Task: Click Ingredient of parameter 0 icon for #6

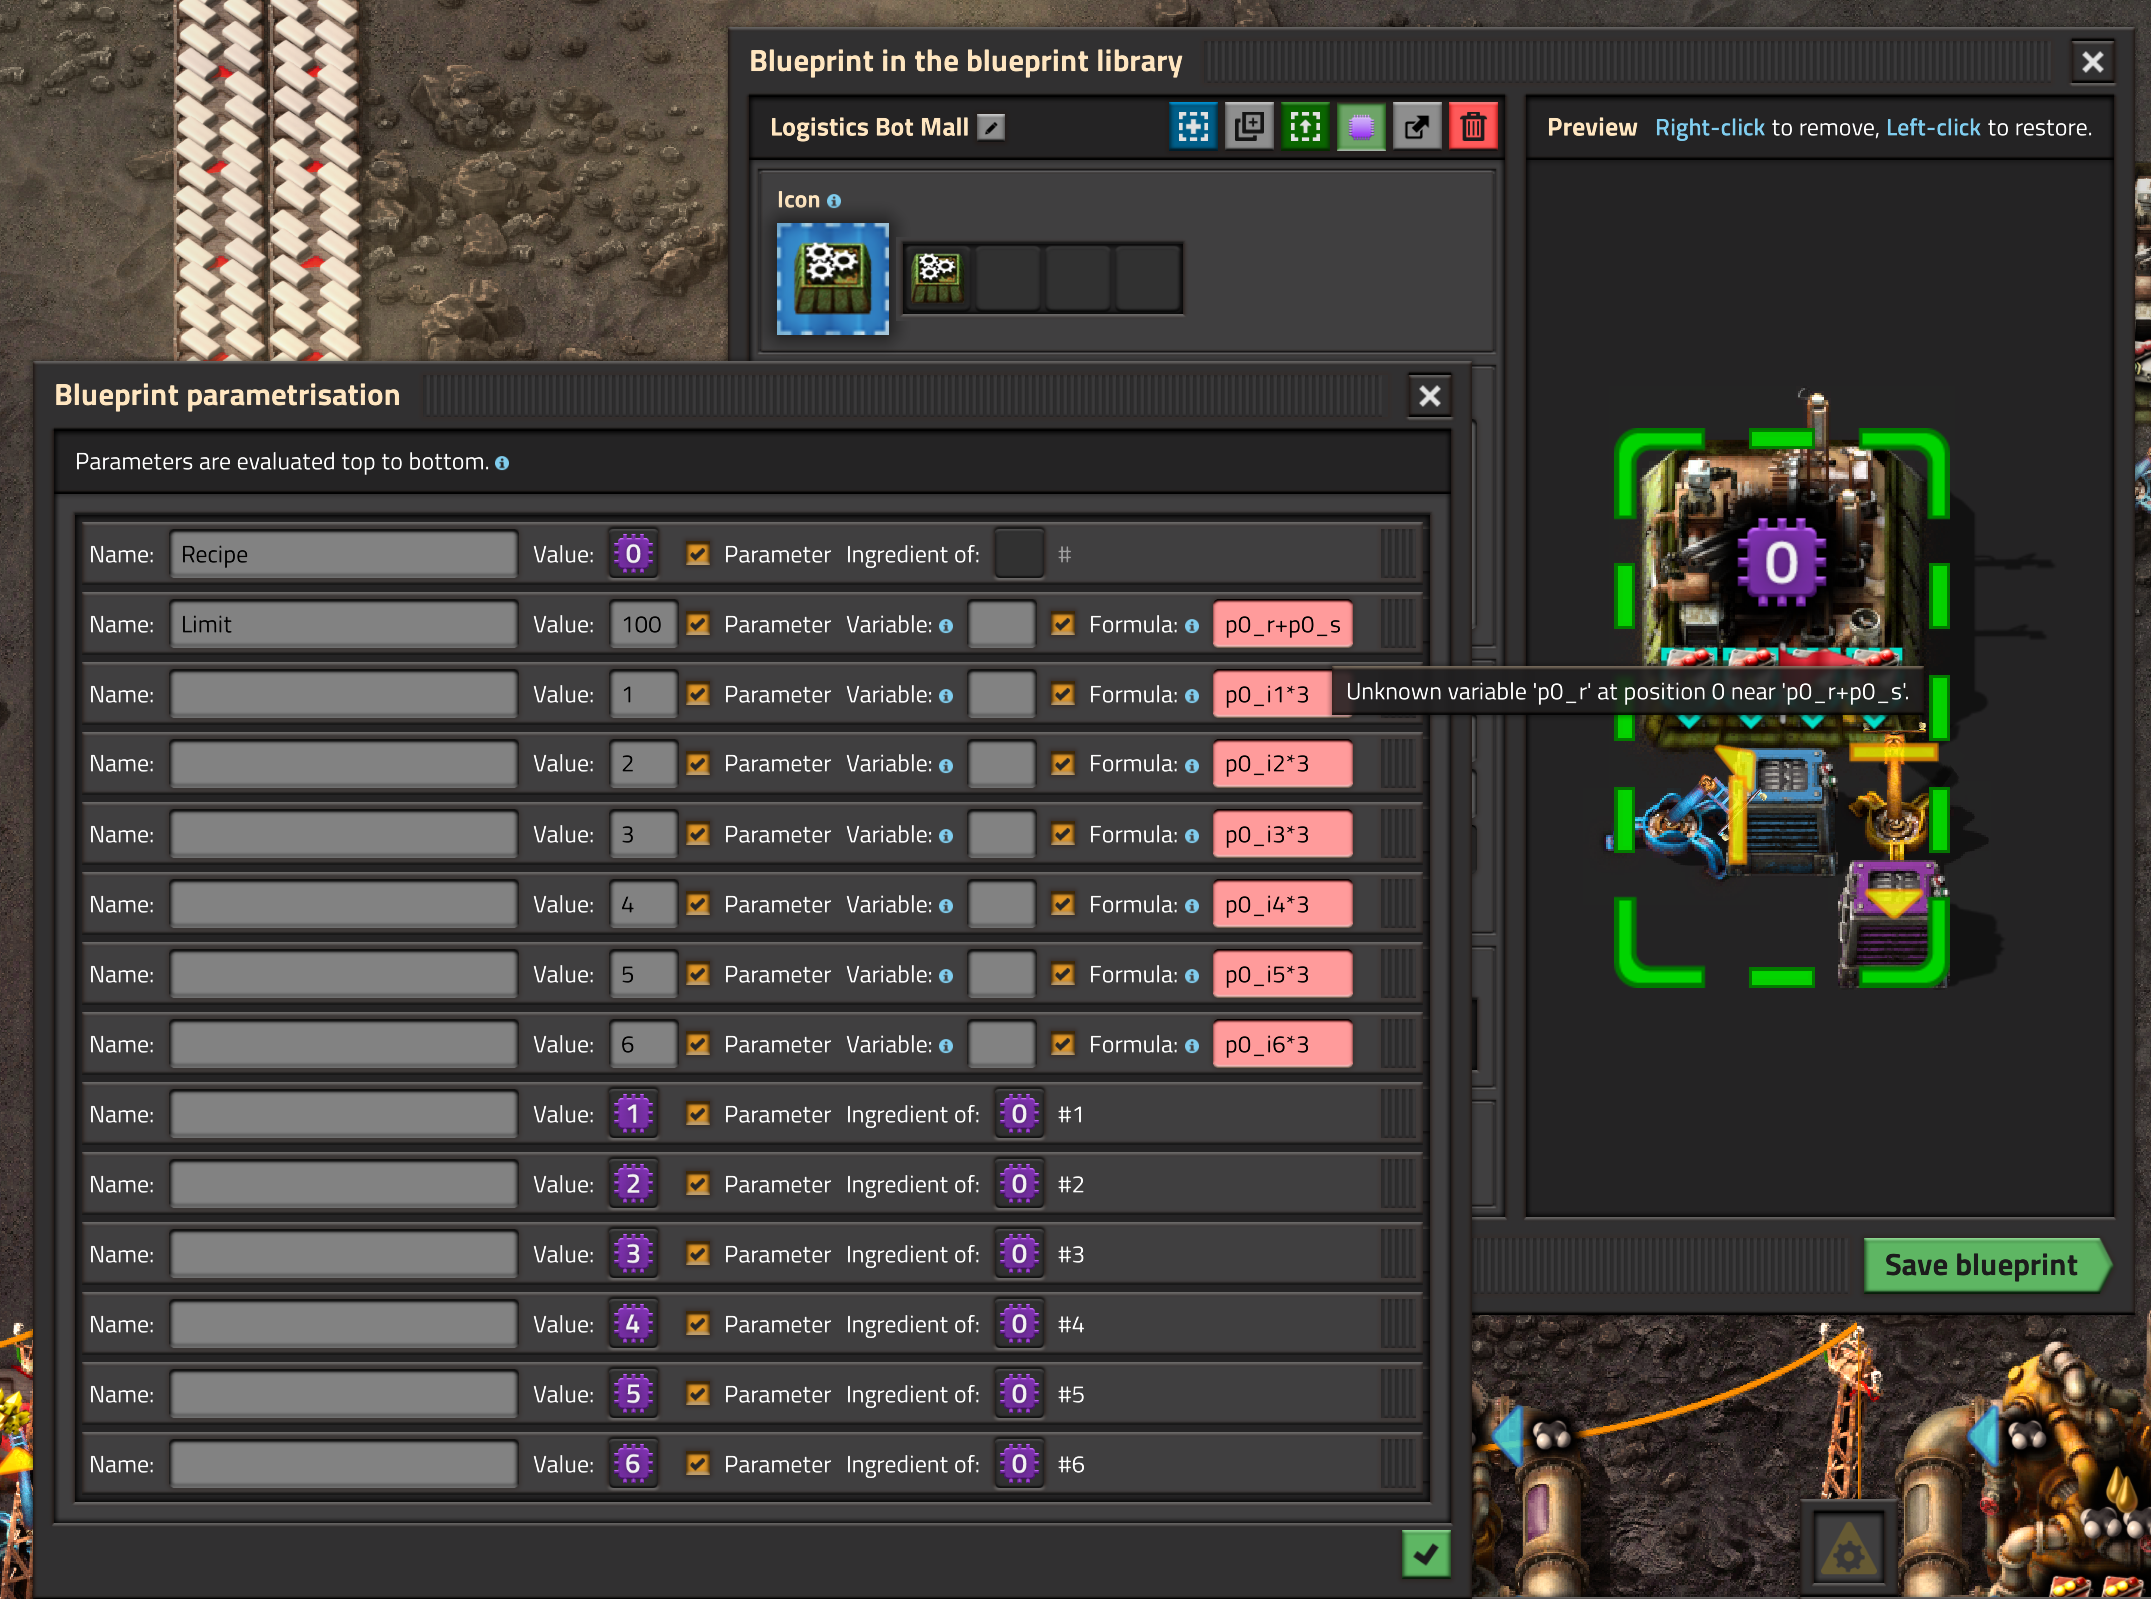Action: click(x=1019, y=1464)
